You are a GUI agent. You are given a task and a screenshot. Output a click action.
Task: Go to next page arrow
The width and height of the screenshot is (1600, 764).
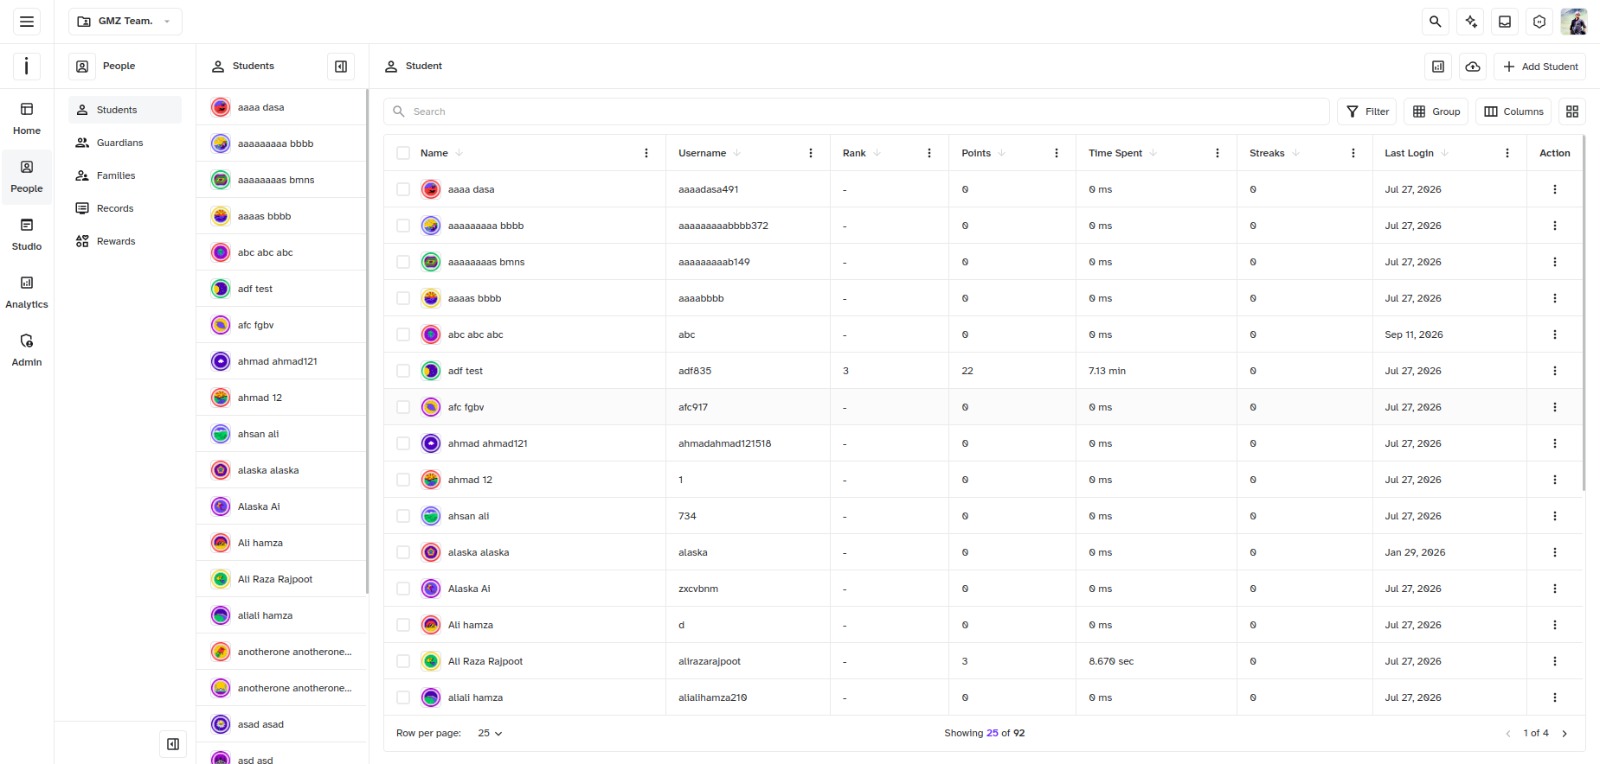coord(1565,733)
